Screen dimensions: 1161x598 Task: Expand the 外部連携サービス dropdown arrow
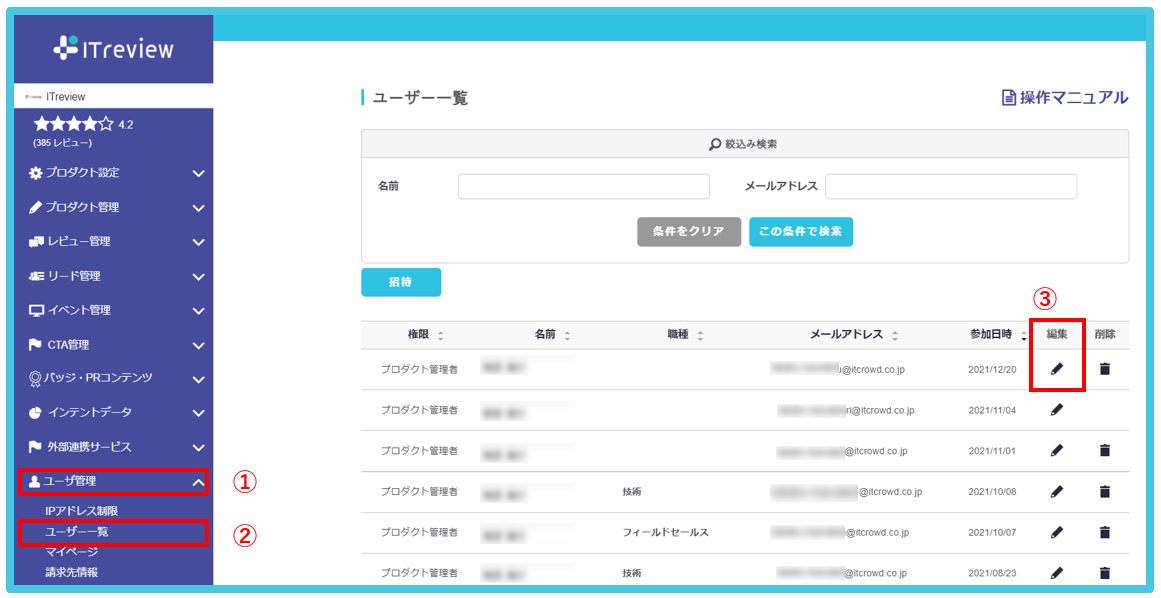(200, 446)
